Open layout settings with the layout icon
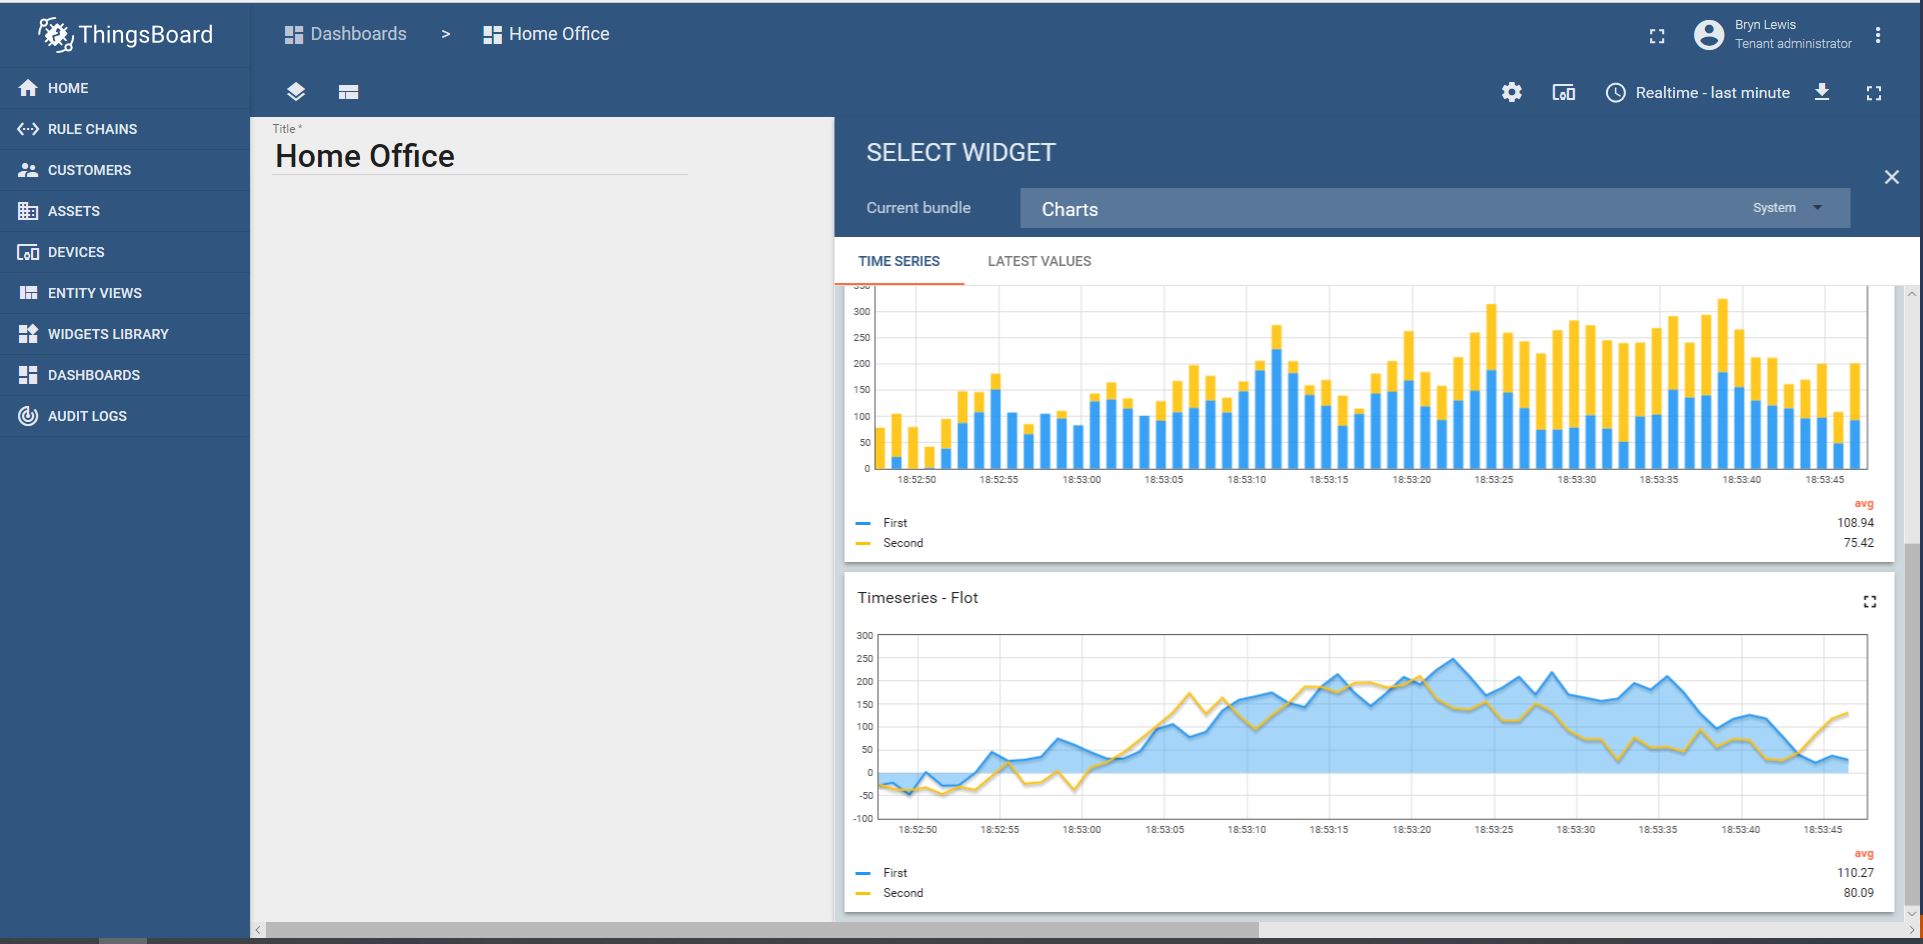This screenshot has height=944, width=1923. pos(349,91)
